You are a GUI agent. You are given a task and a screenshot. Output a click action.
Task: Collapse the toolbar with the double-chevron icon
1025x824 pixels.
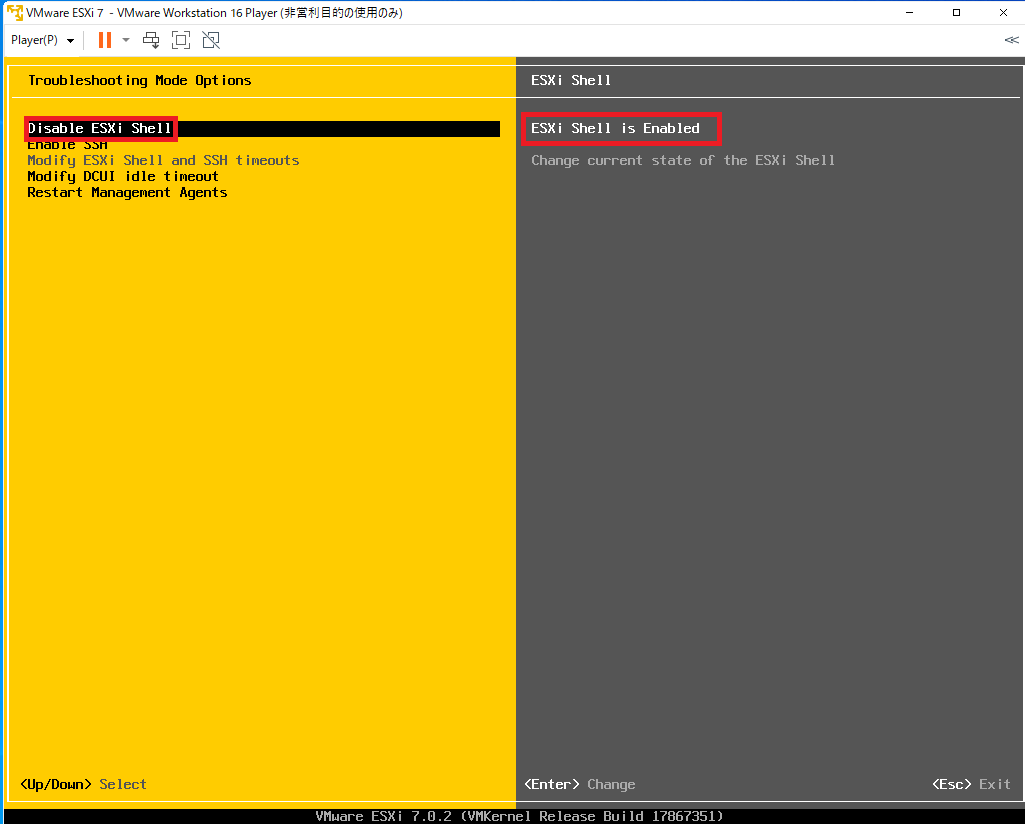1011,41
